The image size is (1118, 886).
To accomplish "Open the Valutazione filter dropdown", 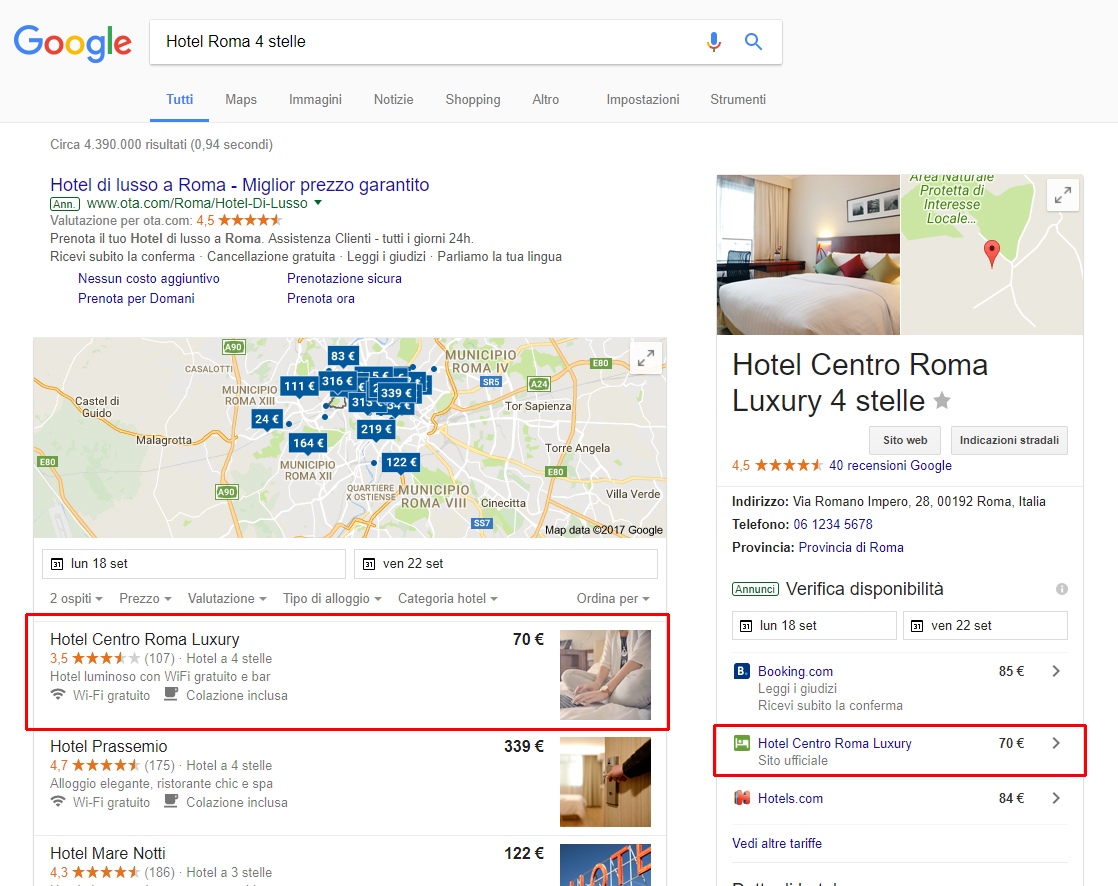I will pyautogui.click(x=227, y=599).
